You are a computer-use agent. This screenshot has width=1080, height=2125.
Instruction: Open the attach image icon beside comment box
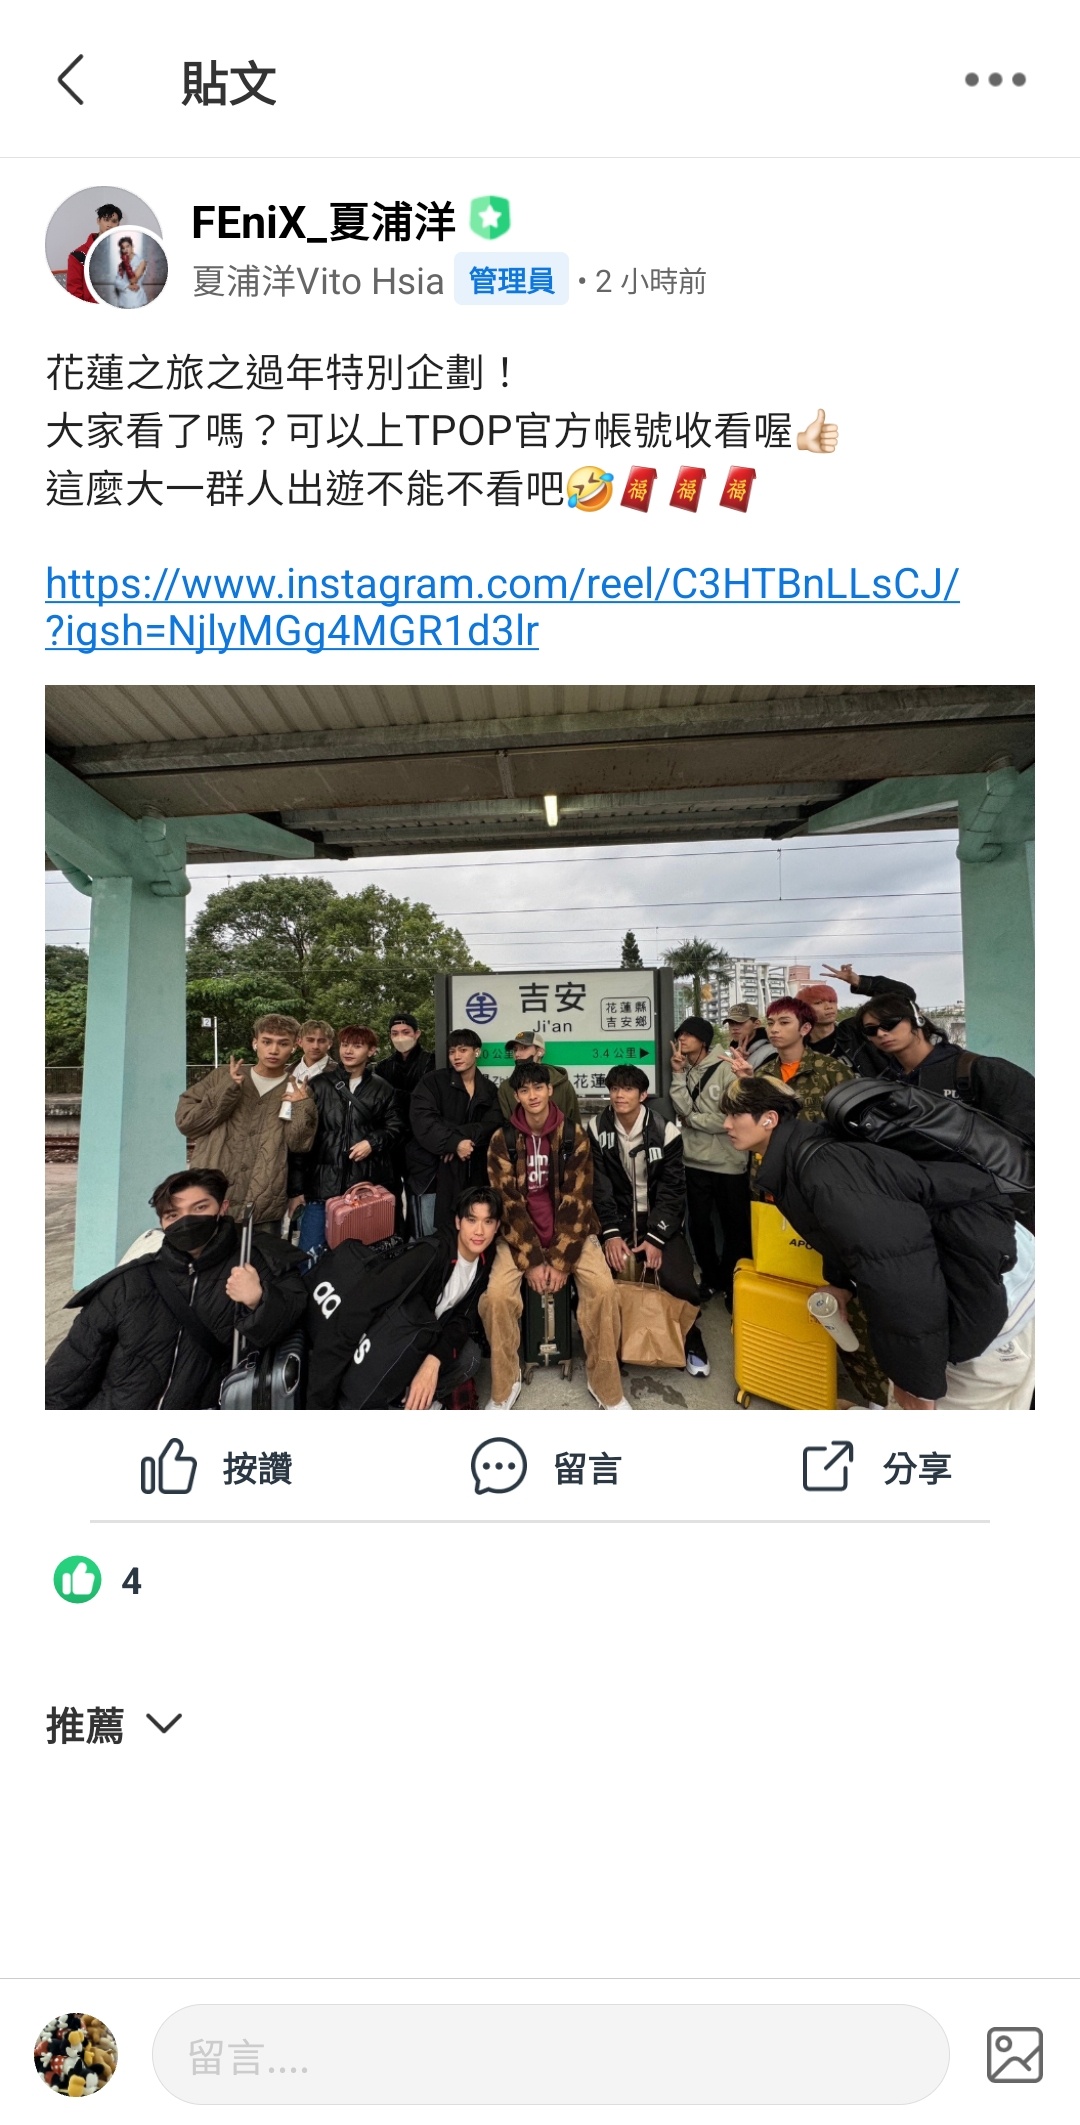(x=1014, y=2055)
